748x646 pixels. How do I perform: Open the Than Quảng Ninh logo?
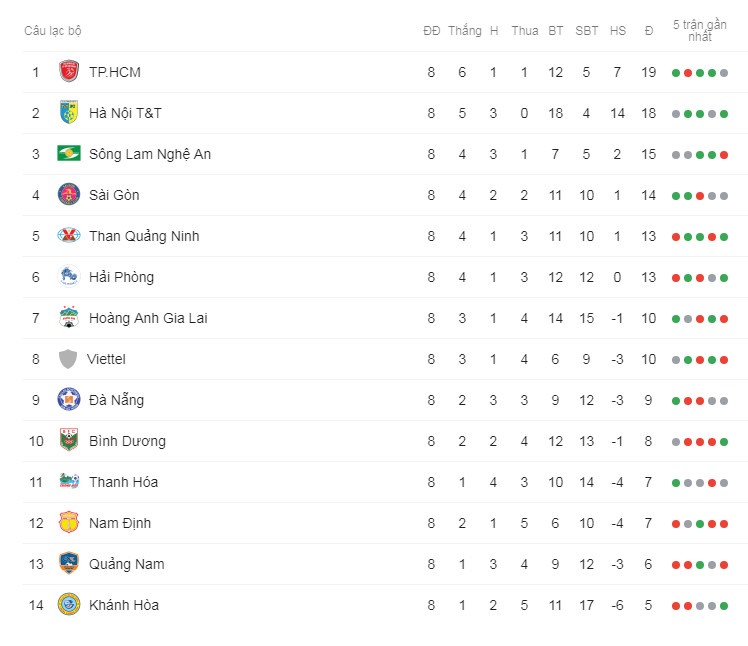(x=69, y=236)
